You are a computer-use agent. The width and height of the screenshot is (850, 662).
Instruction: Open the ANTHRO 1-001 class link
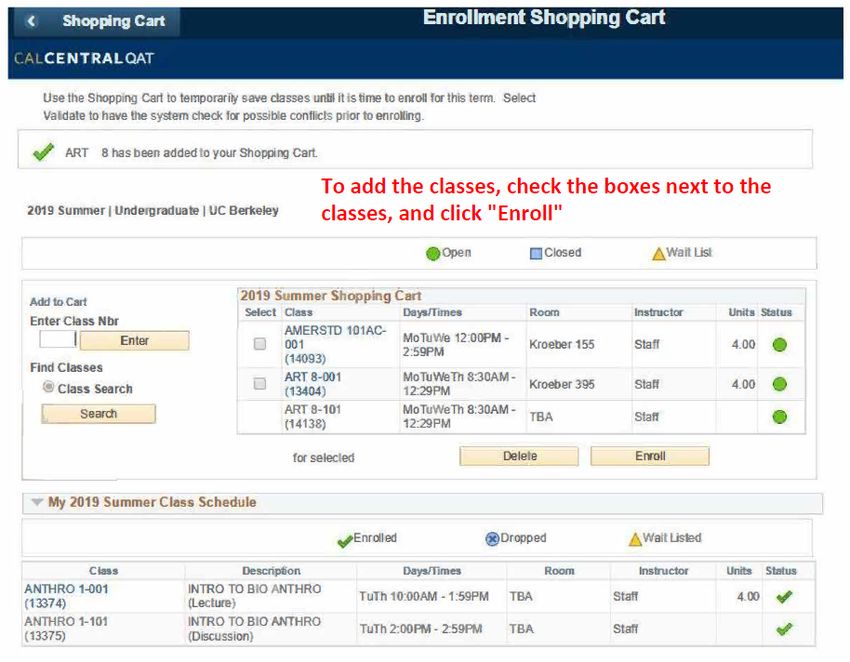point(66,596)
